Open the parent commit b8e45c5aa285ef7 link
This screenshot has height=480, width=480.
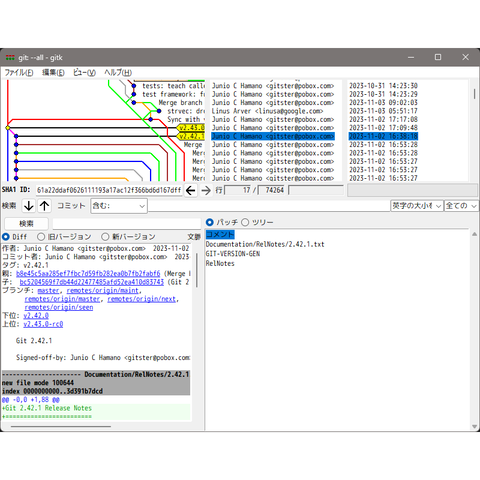click(88, 274)
